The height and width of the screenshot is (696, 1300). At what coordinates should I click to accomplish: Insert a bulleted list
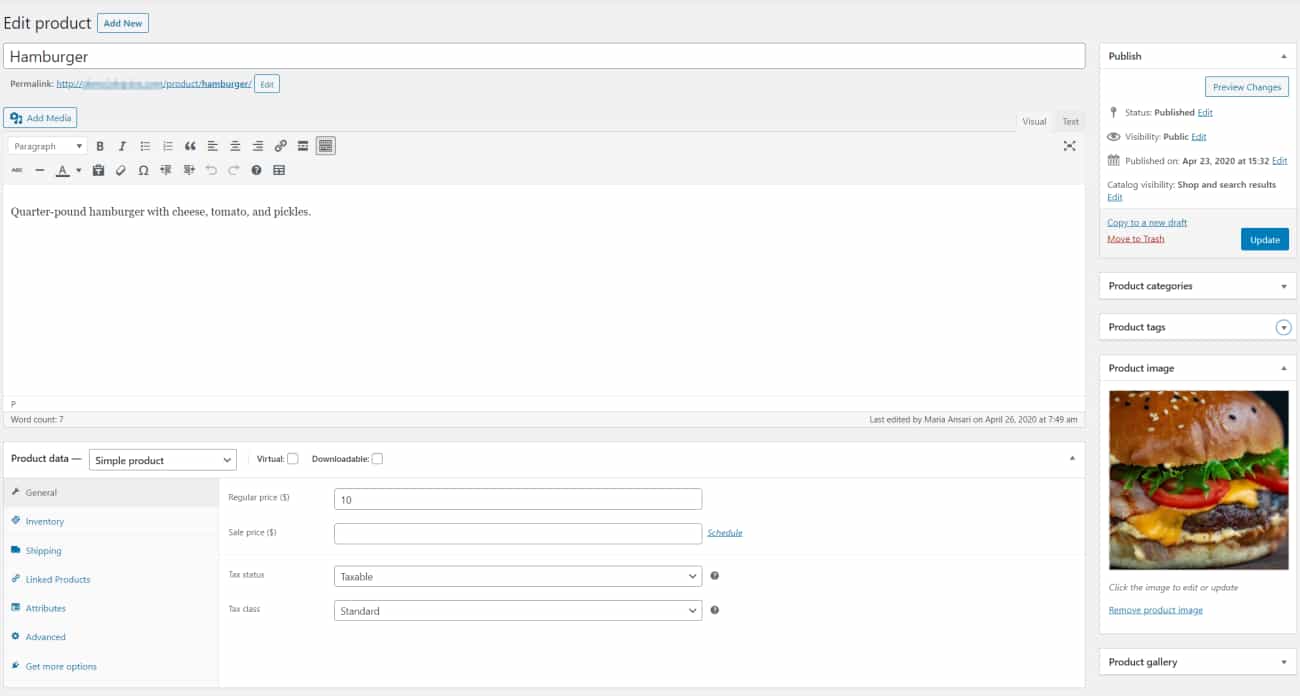[x=145, y=146]
